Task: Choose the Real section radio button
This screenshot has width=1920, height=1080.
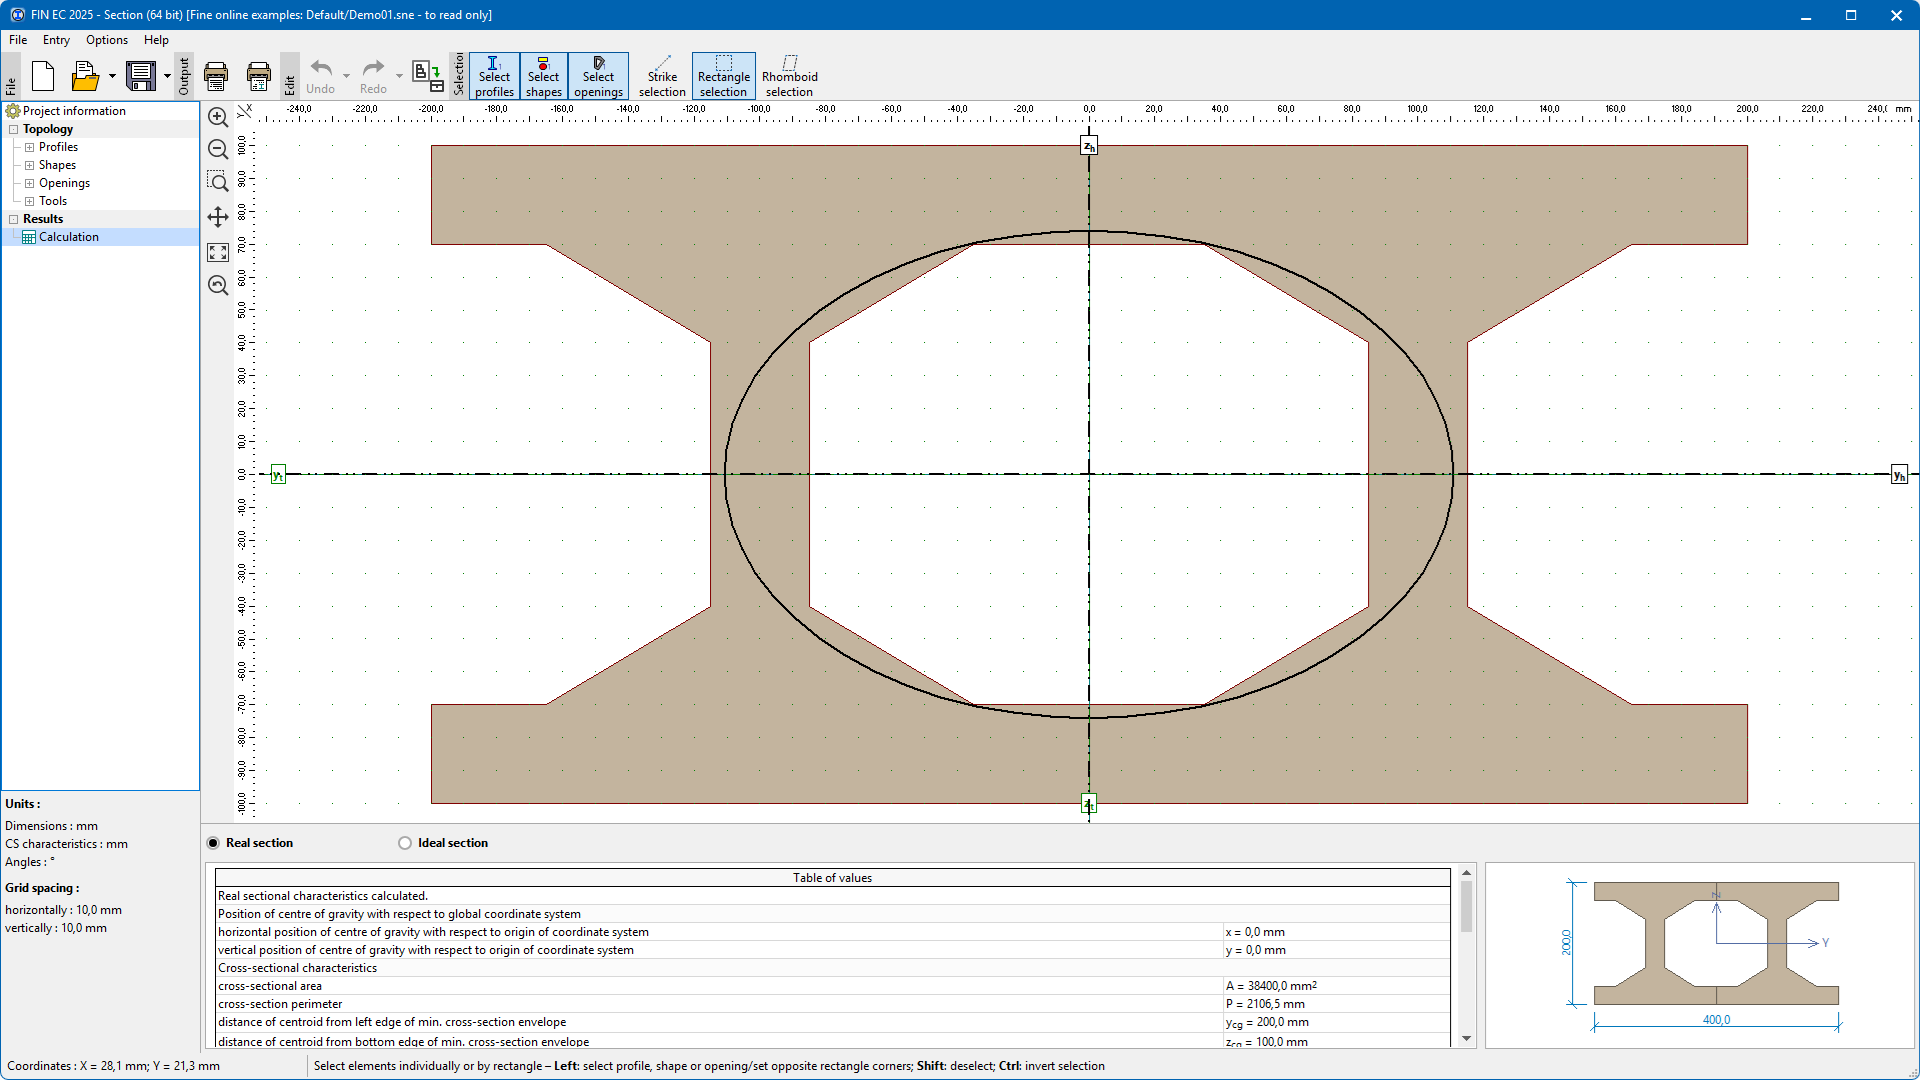Action: [x=213, y=843]
